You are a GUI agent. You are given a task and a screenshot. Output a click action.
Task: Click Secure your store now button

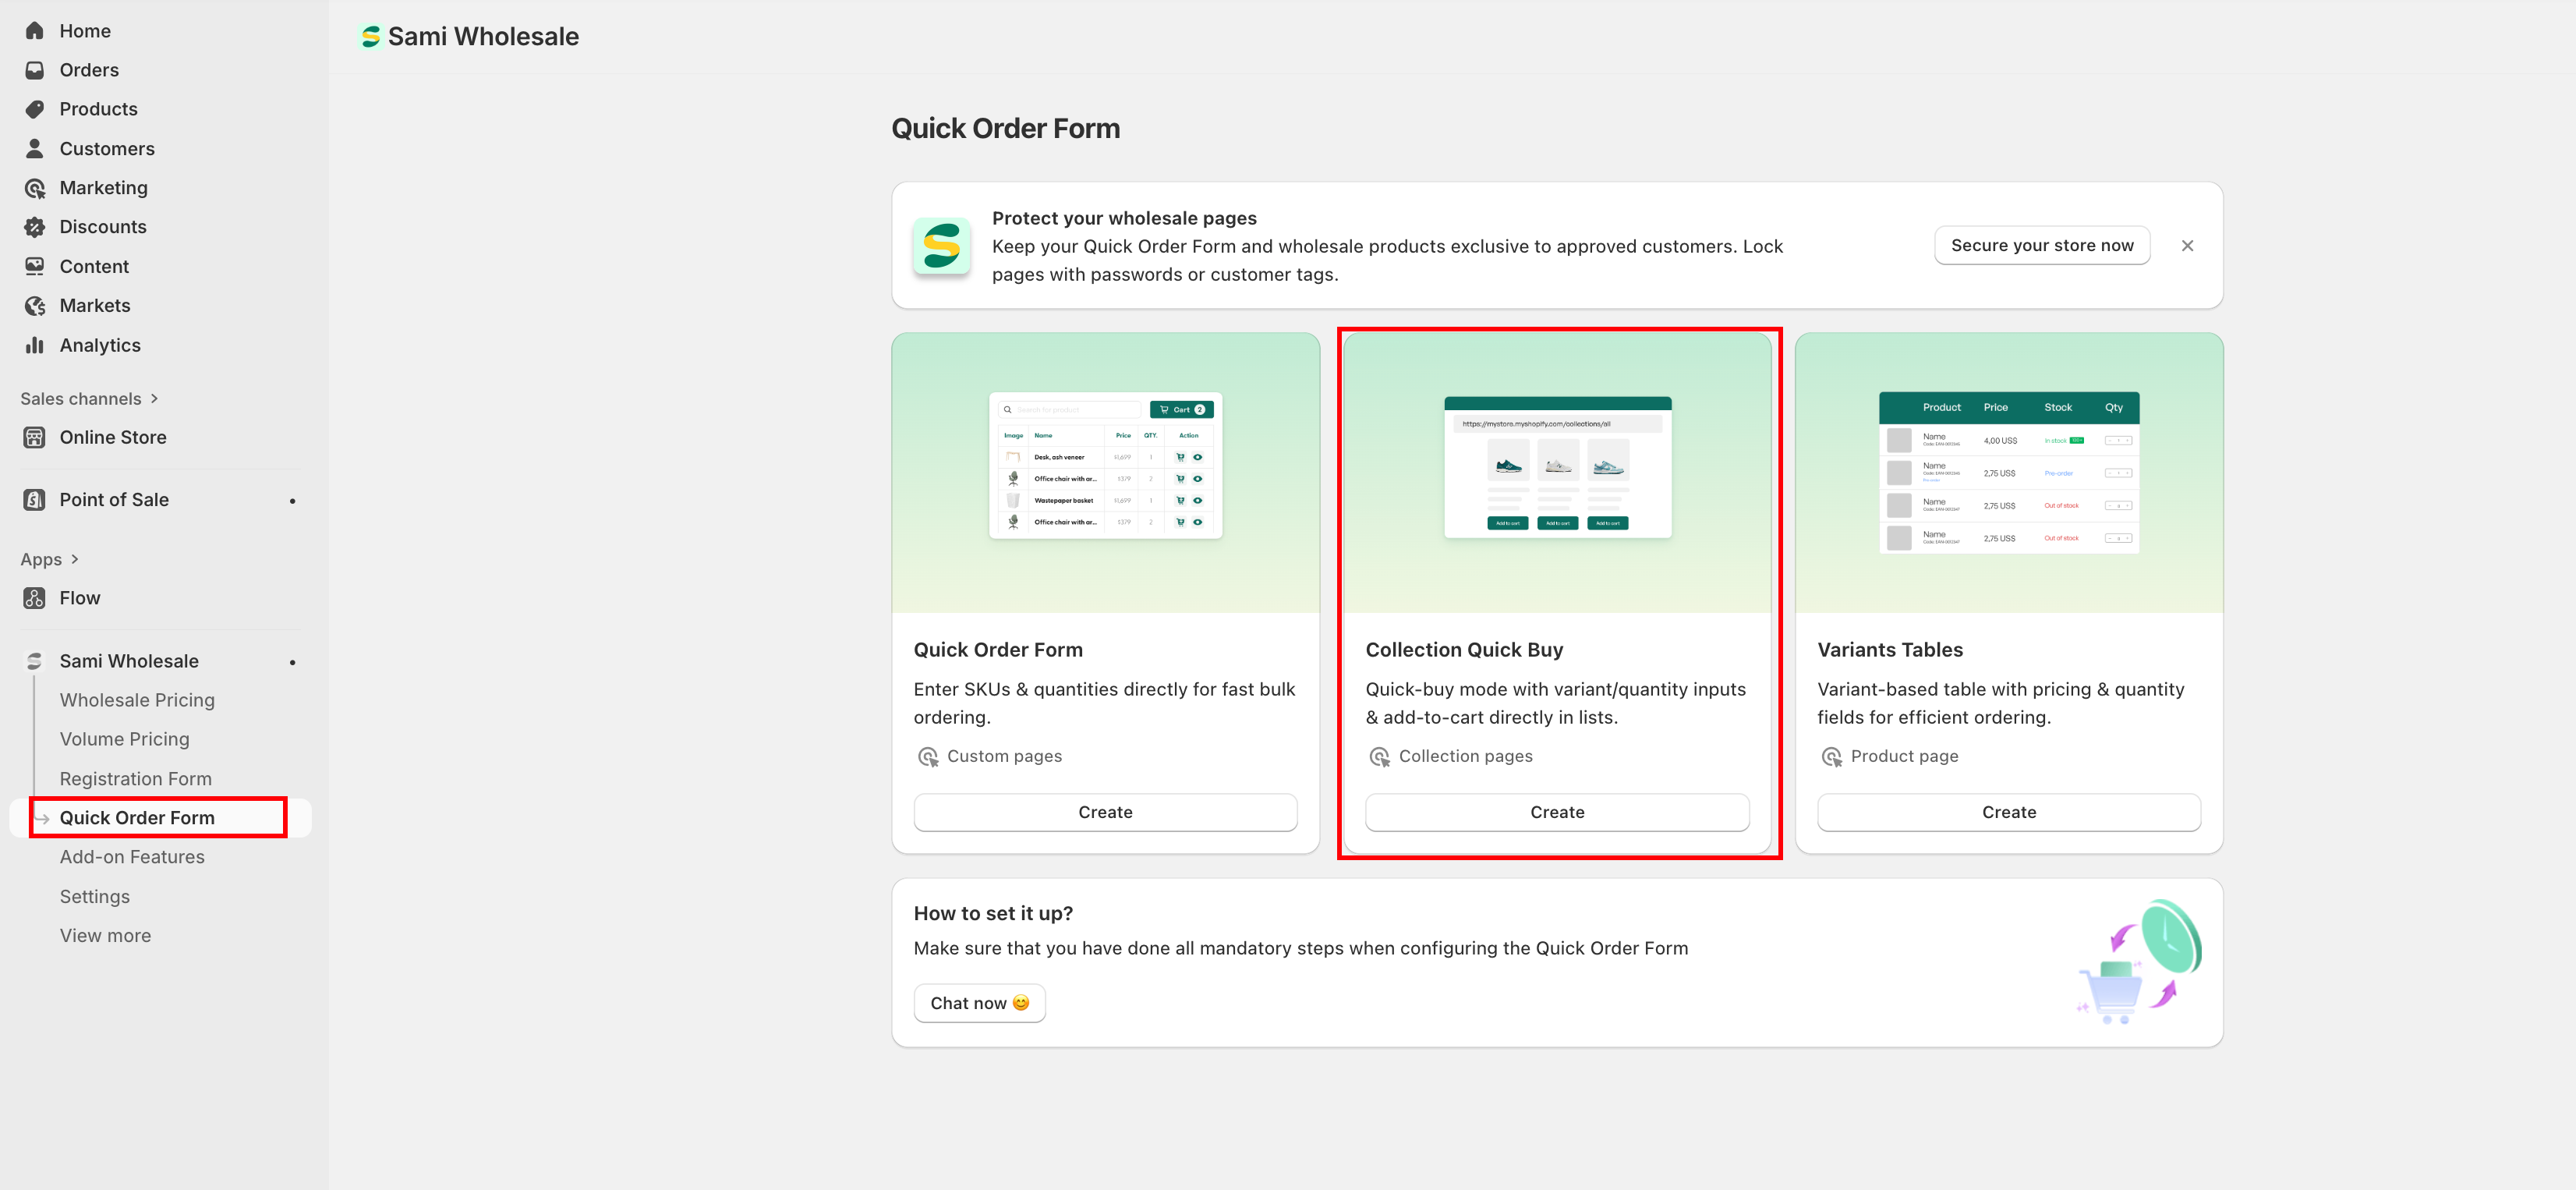(x=2041, y=245)
